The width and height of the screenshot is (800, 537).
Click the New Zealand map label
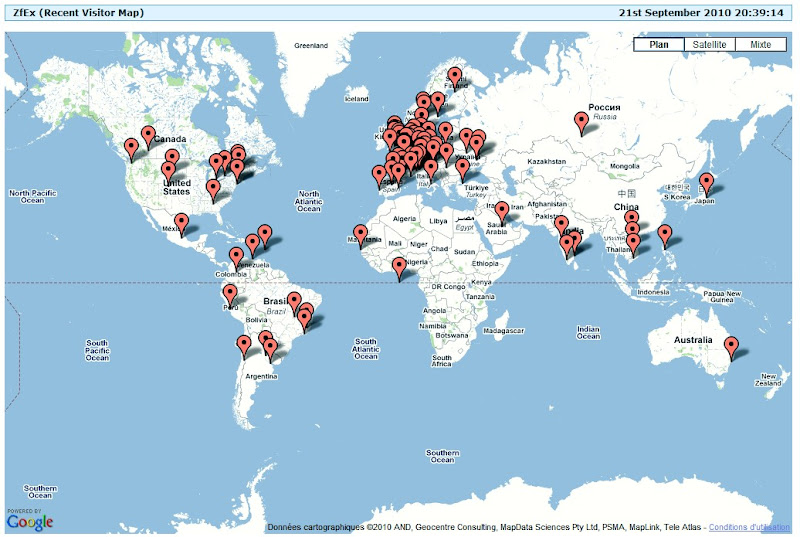pos(768,379)
